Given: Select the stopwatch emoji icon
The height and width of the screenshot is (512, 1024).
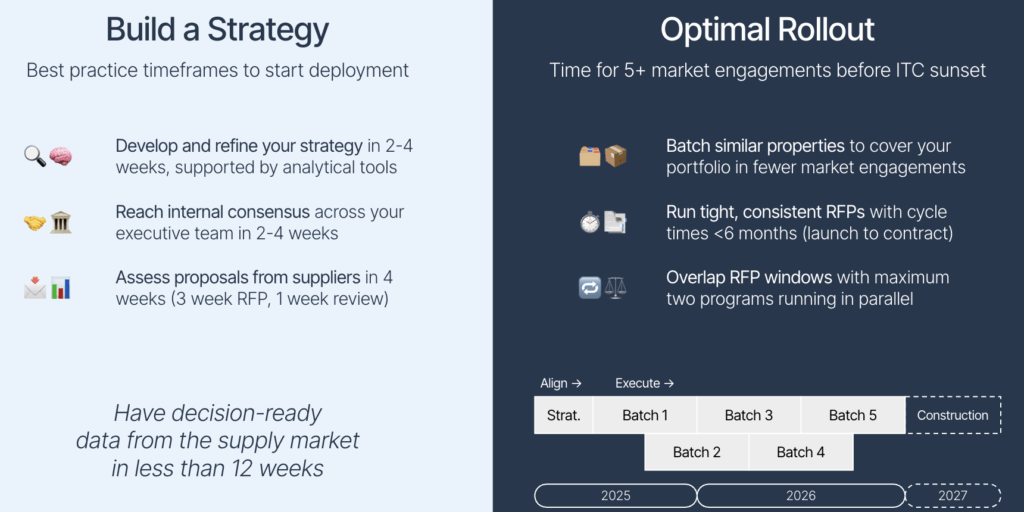Looking at the screenshot, I should tap(590, 223).
